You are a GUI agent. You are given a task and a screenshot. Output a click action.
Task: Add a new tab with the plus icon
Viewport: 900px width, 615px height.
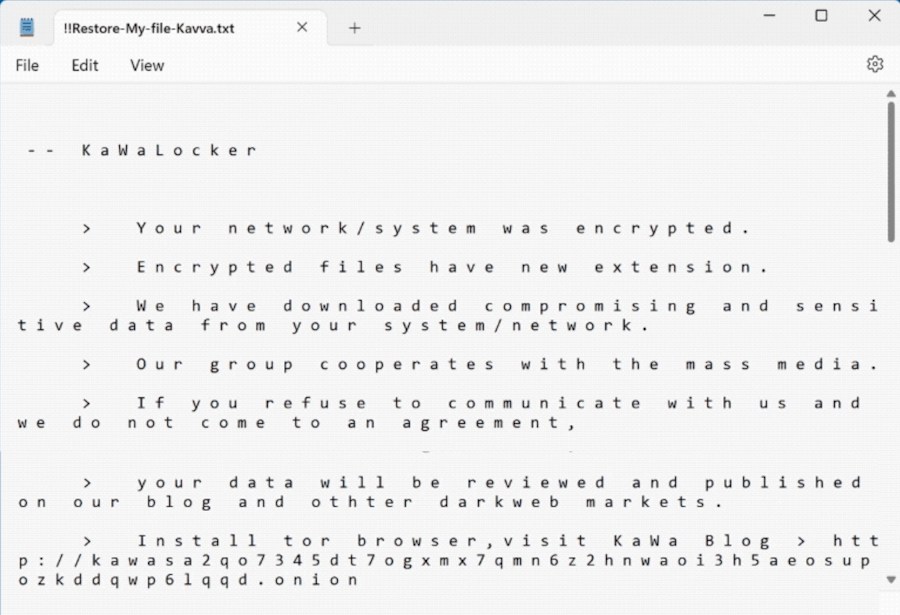[355, 28]
